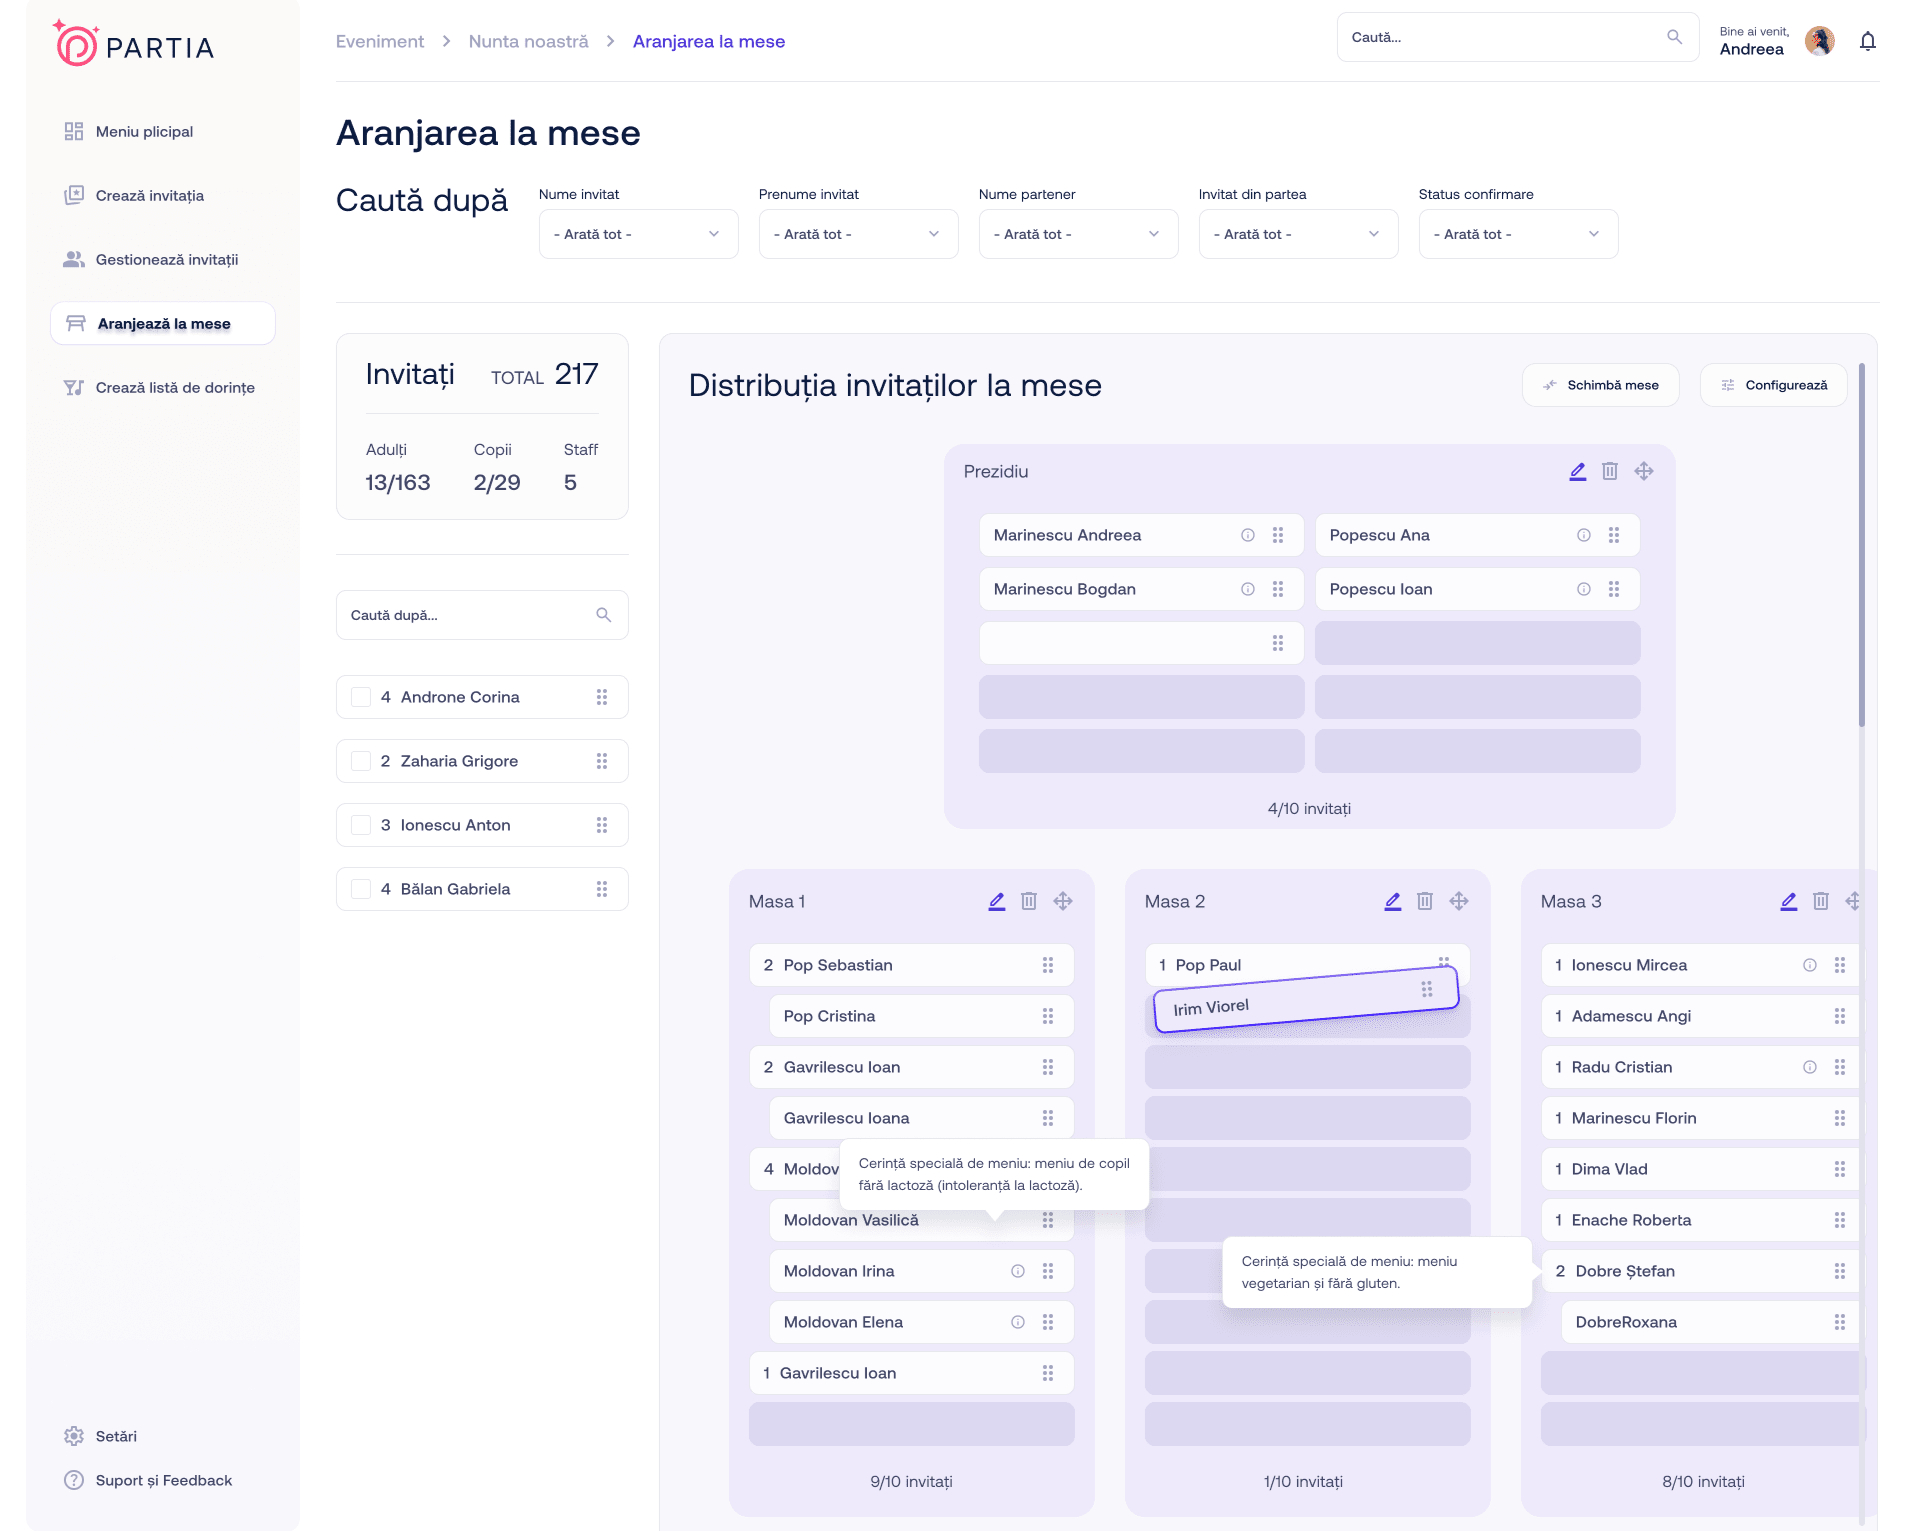The image size is (1917, 1531).
Task: Open the Prenume invitat dropdown
Action: (859, 234)
